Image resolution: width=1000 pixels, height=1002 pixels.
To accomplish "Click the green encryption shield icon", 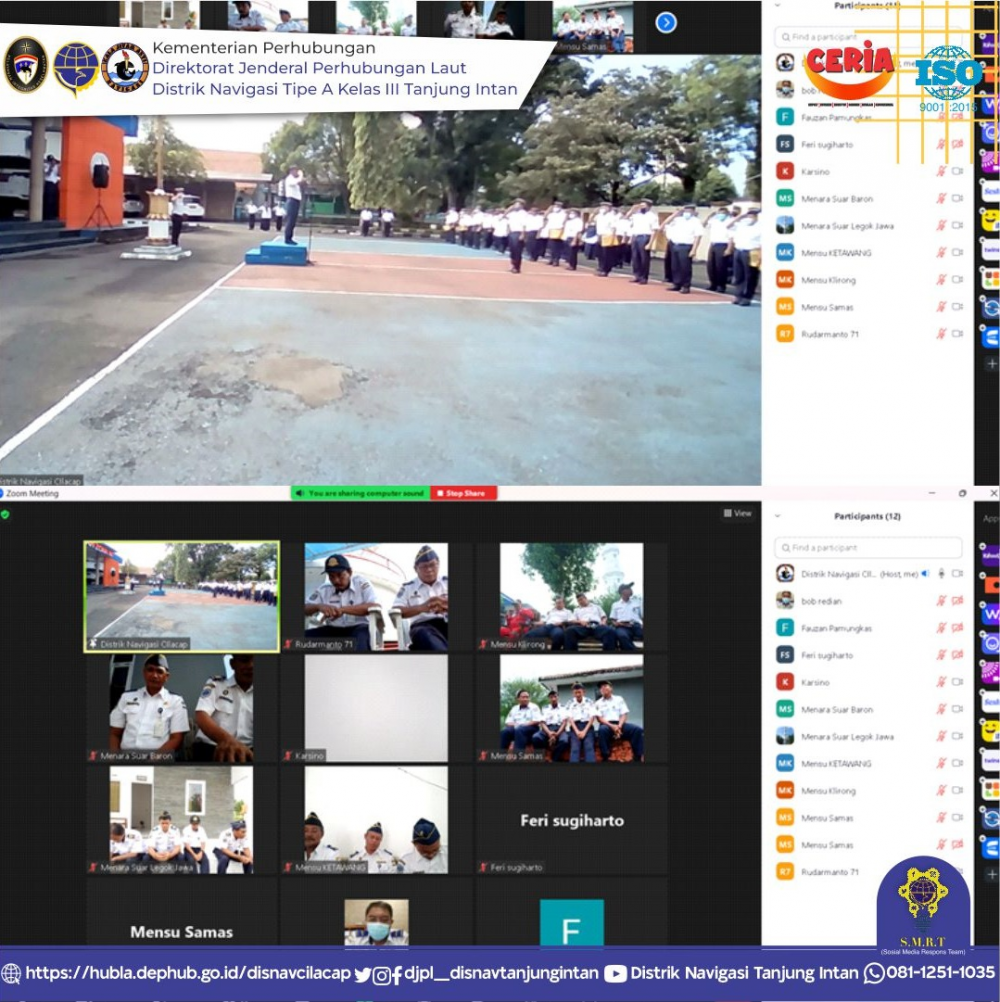I will (x=5, y=514).
